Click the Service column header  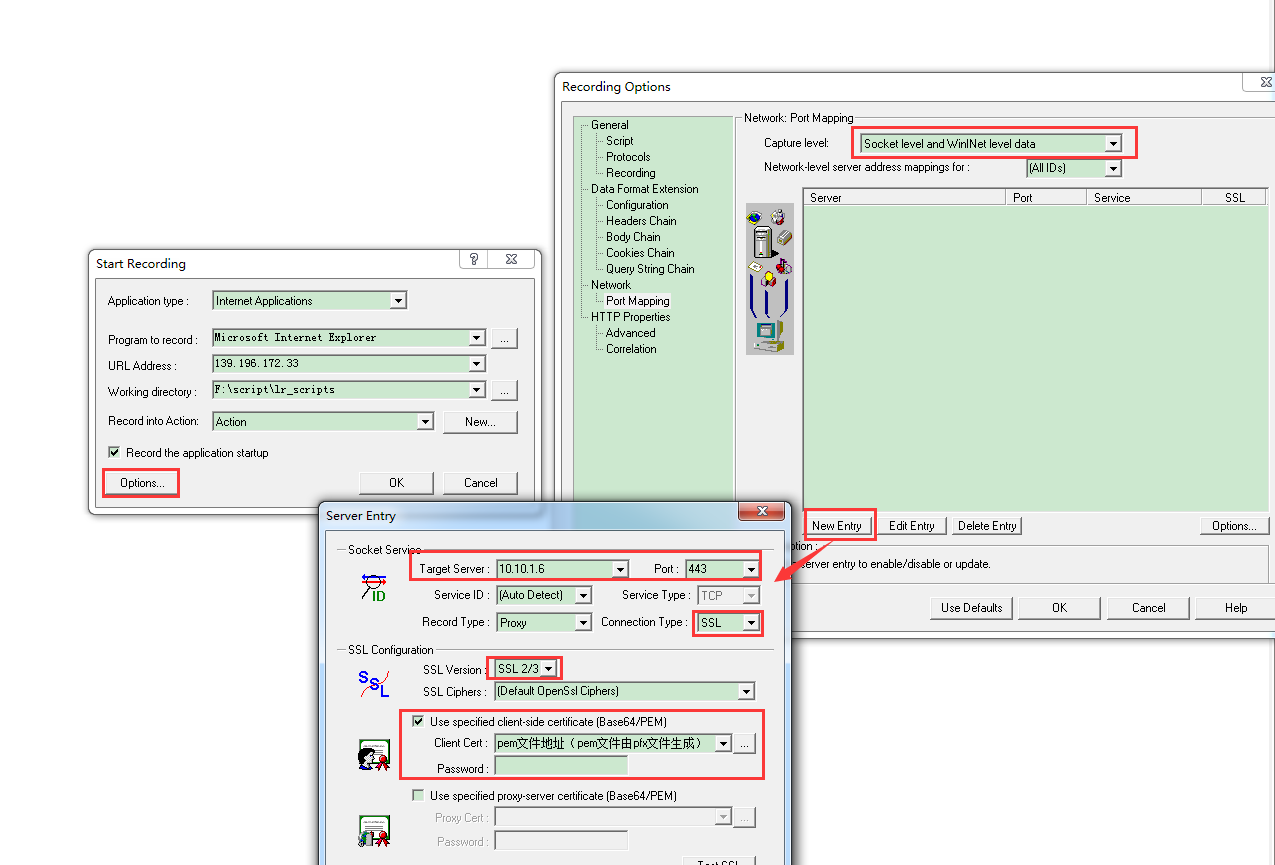(1144, 198)
